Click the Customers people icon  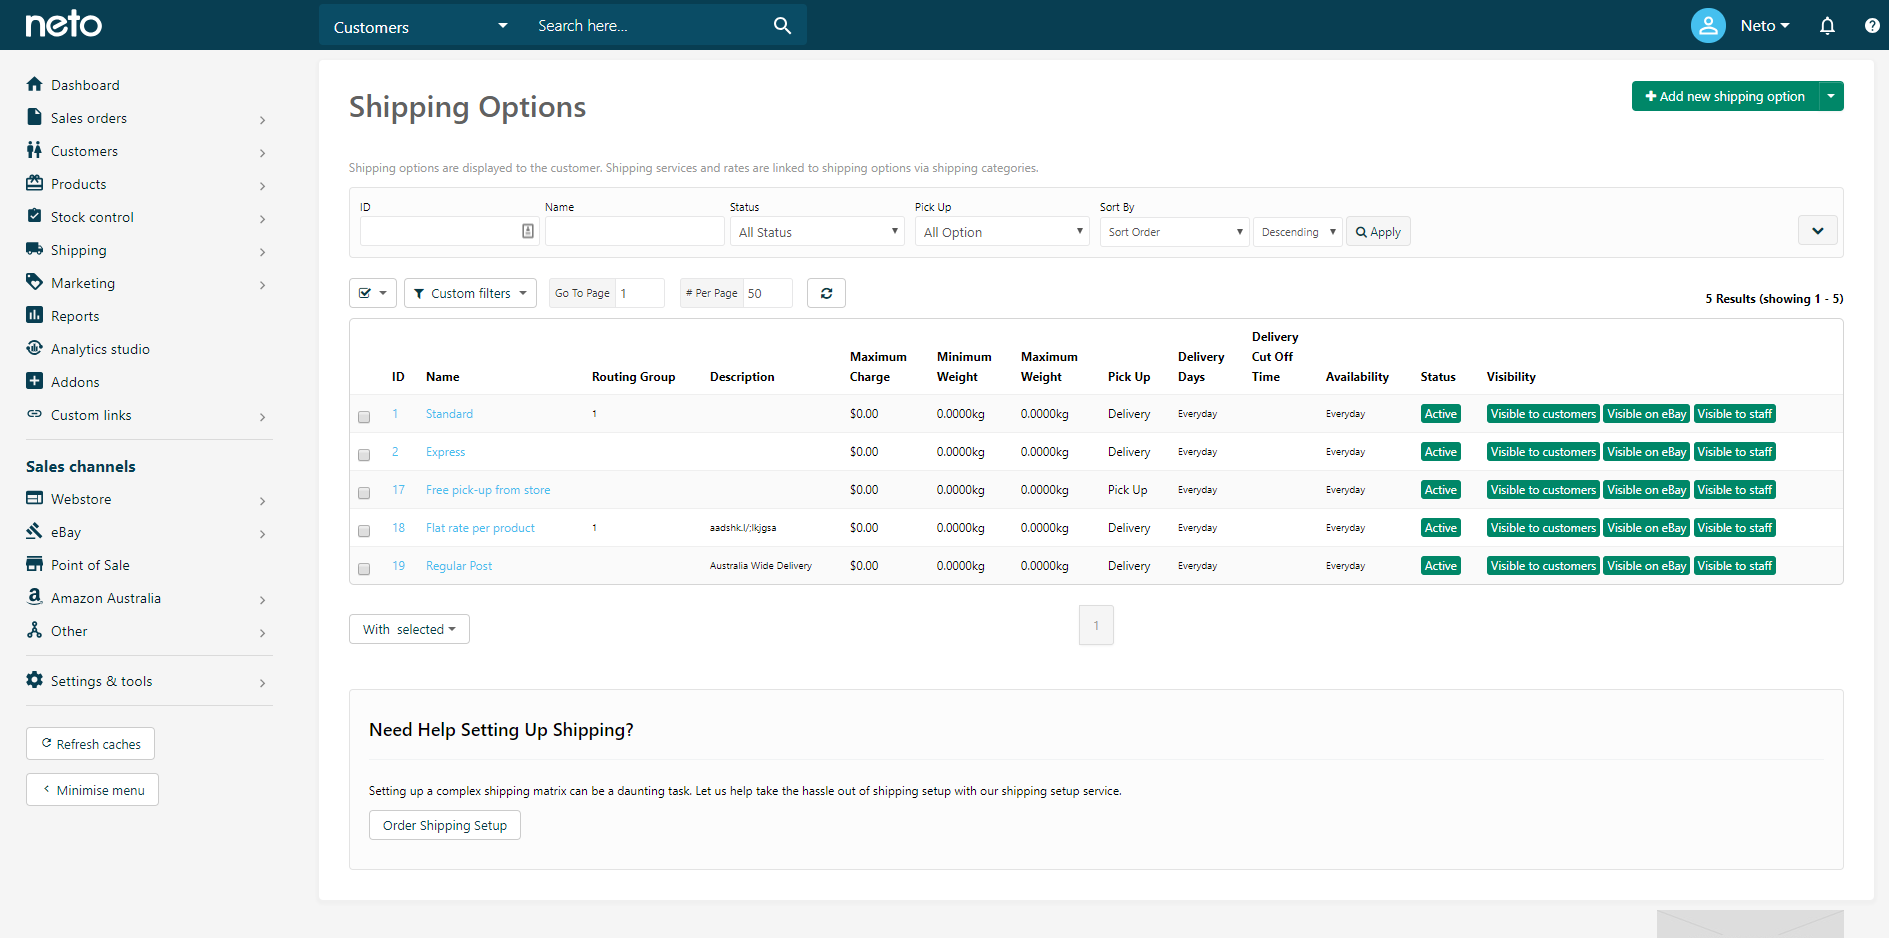[x=35, y=150]
